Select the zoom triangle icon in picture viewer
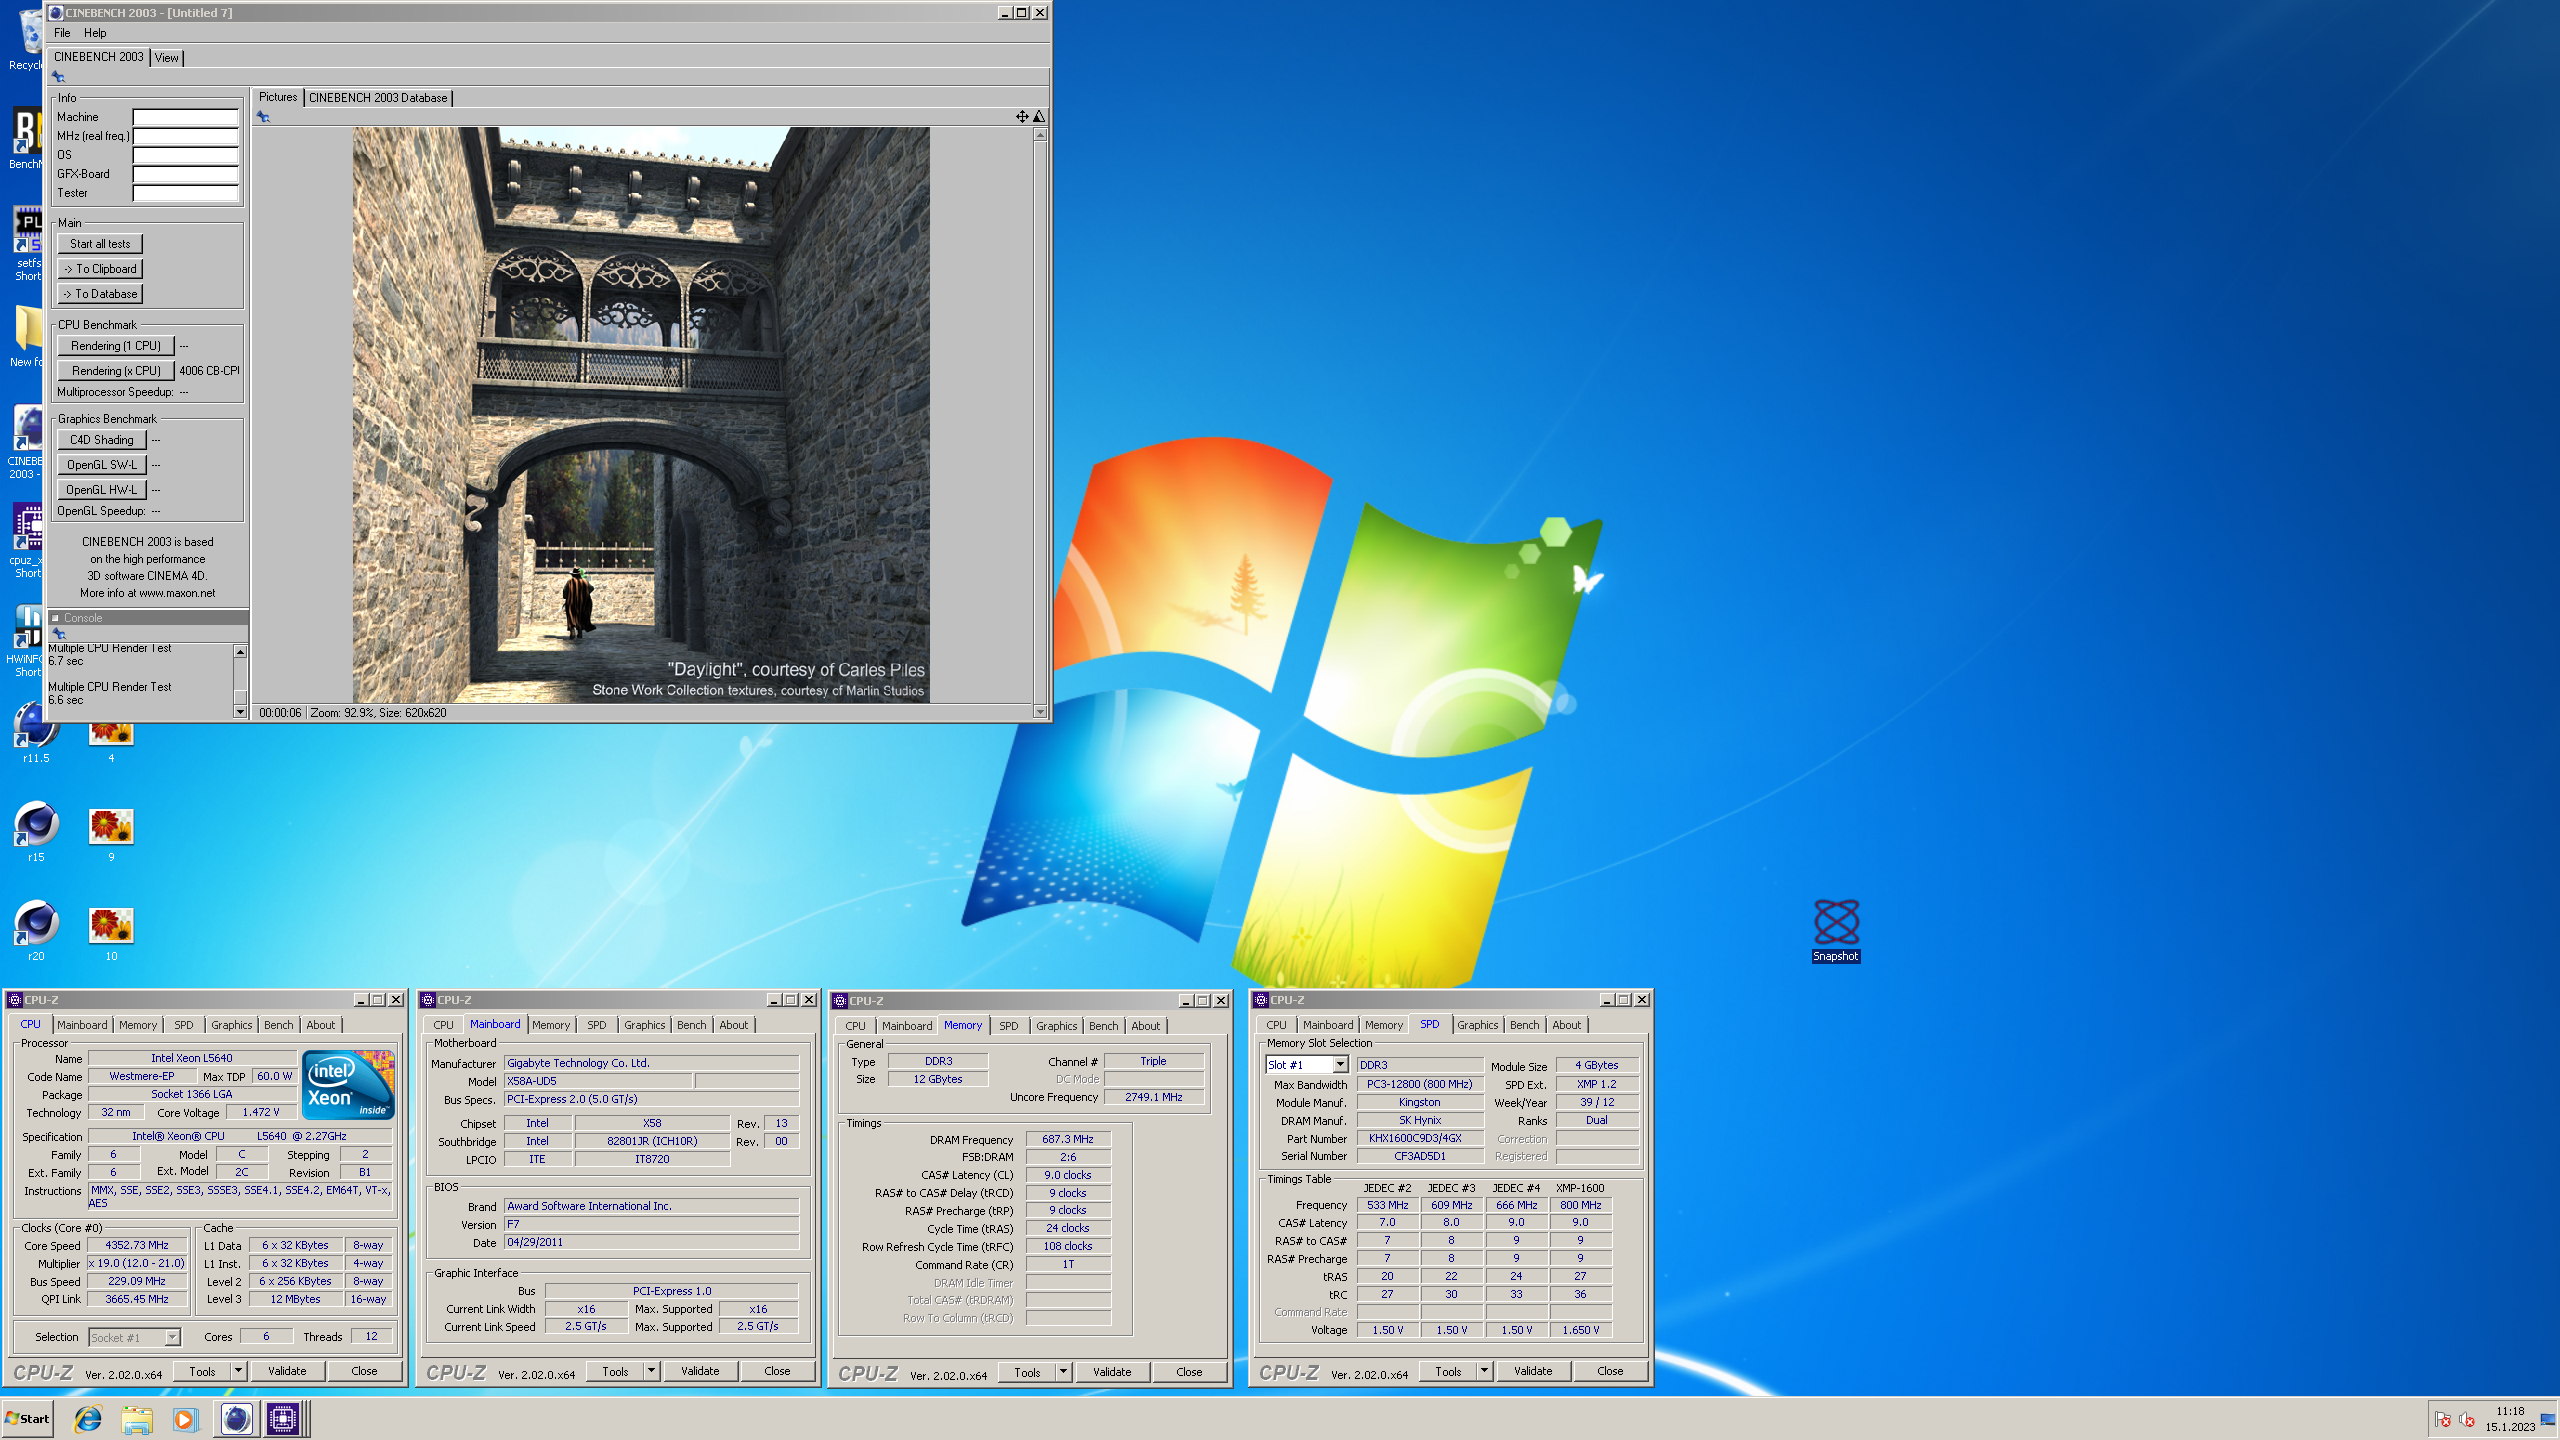This screenshot has width=2560, height=1440. pos(1039,117)
